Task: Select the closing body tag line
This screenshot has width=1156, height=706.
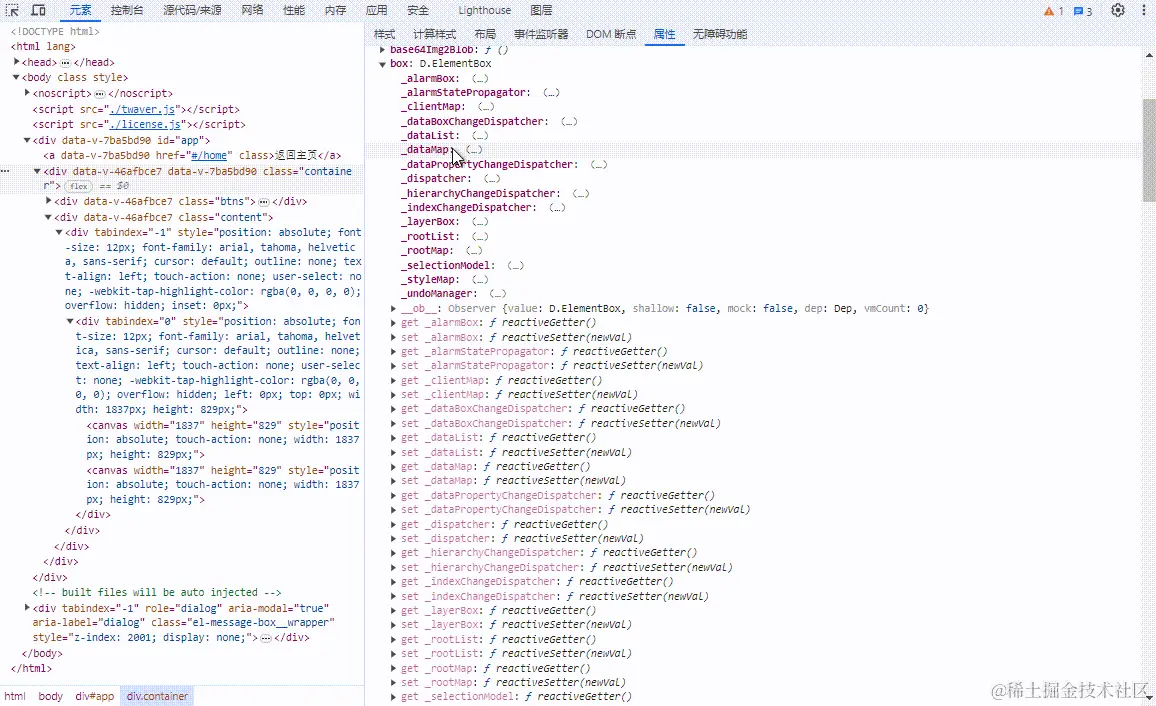Action: click(x=42, y=653)
